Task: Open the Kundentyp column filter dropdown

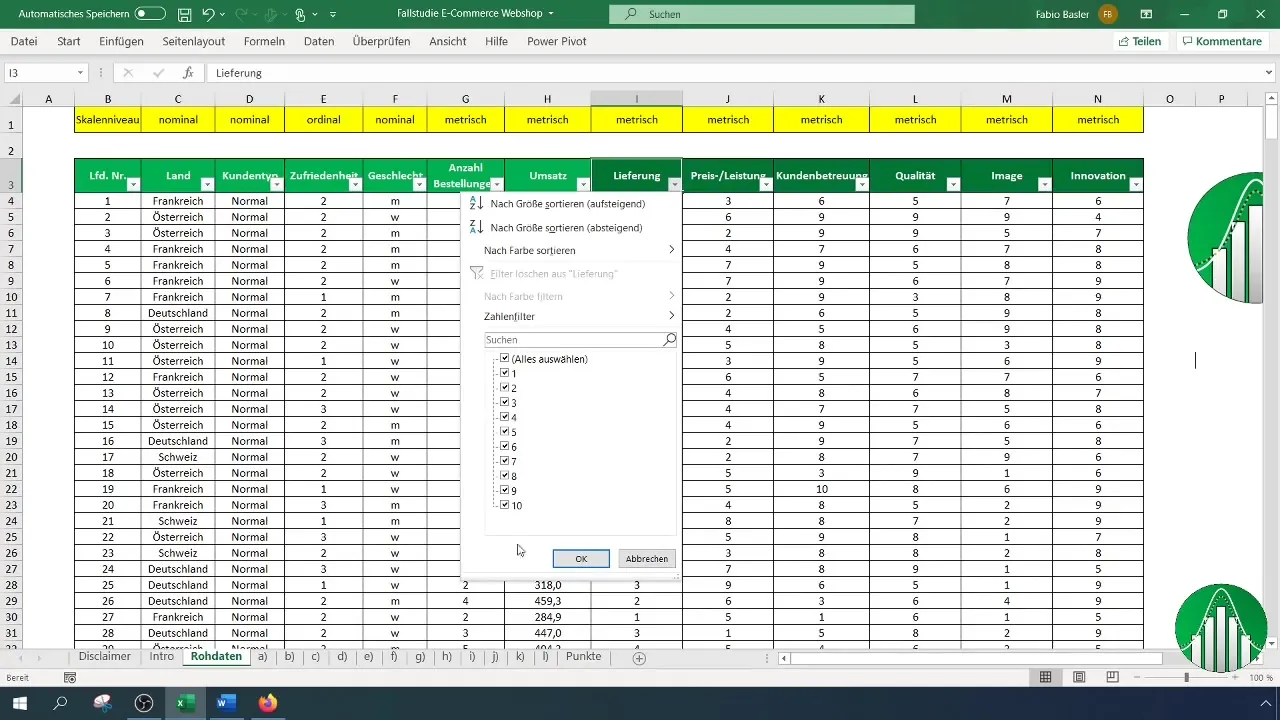Action: pyautogui.click(x=277, y=185)
